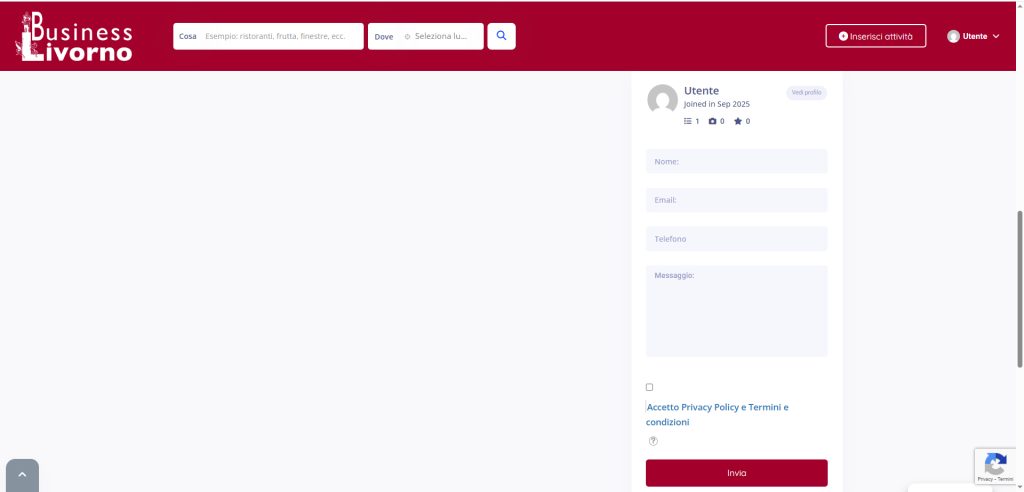Screen dimensions: 1024x492
Task: Click the scroll-to-top arrow button
Action: [x=22, y=475]
